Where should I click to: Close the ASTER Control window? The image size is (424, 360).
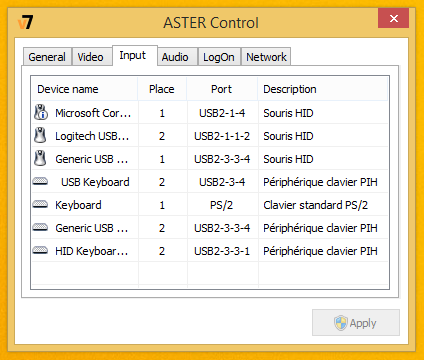coord(393,18)
